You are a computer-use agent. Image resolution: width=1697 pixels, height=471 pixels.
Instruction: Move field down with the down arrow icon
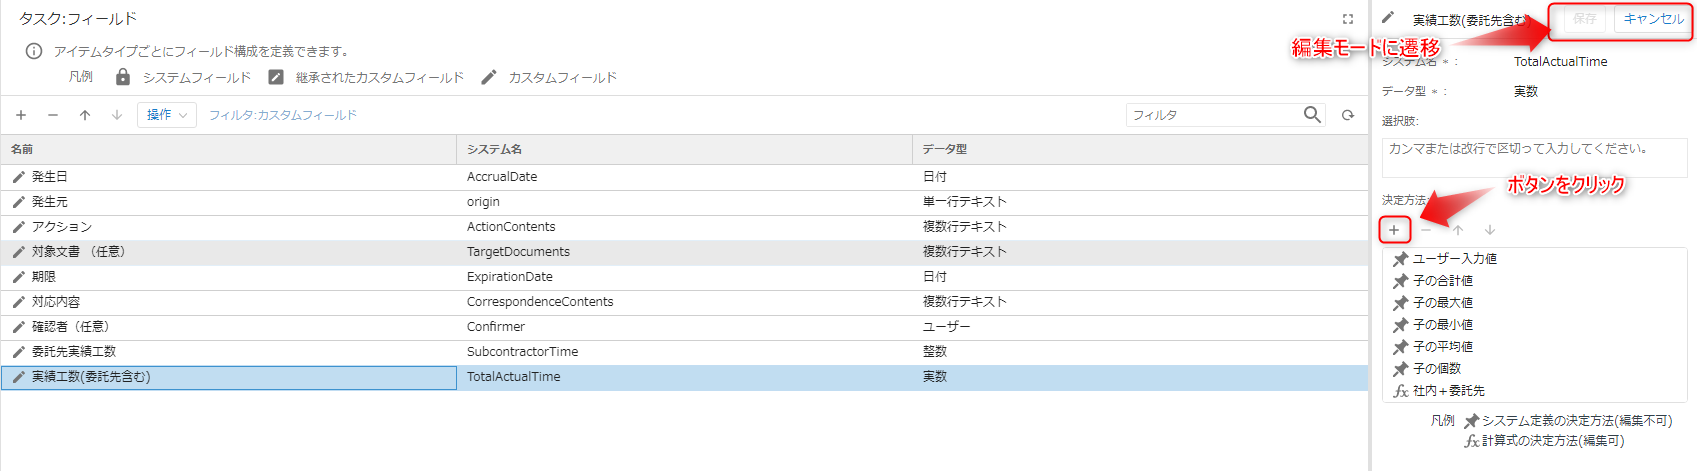pyautogui.click(x=117, y=115)
